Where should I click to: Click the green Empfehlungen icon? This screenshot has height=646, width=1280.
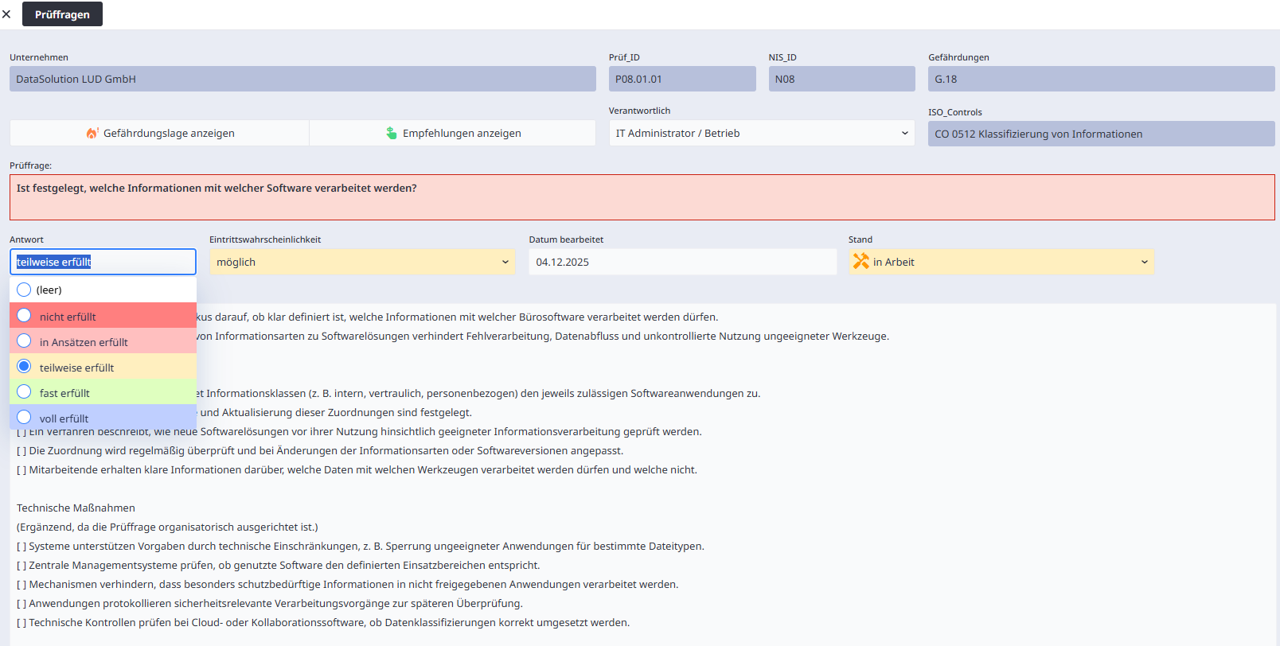[391, 133]
